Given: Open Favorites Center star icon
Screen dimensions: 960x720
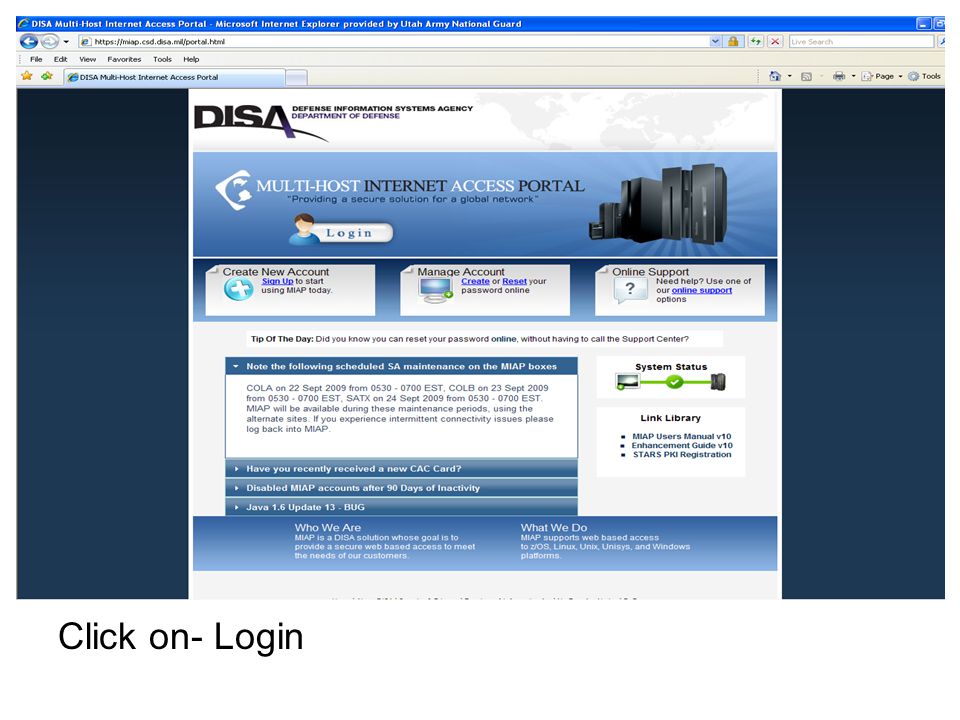Looking at the screenshot, I should (x=27, y=77).
